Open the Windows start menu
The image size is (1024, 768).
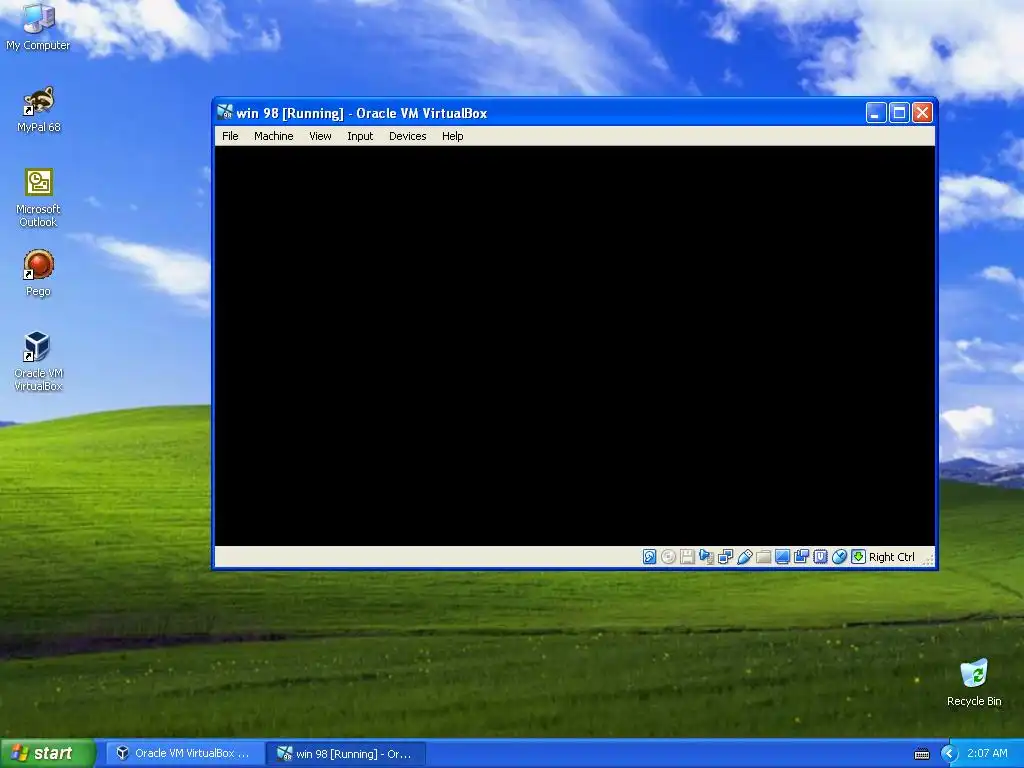point(47,753)
